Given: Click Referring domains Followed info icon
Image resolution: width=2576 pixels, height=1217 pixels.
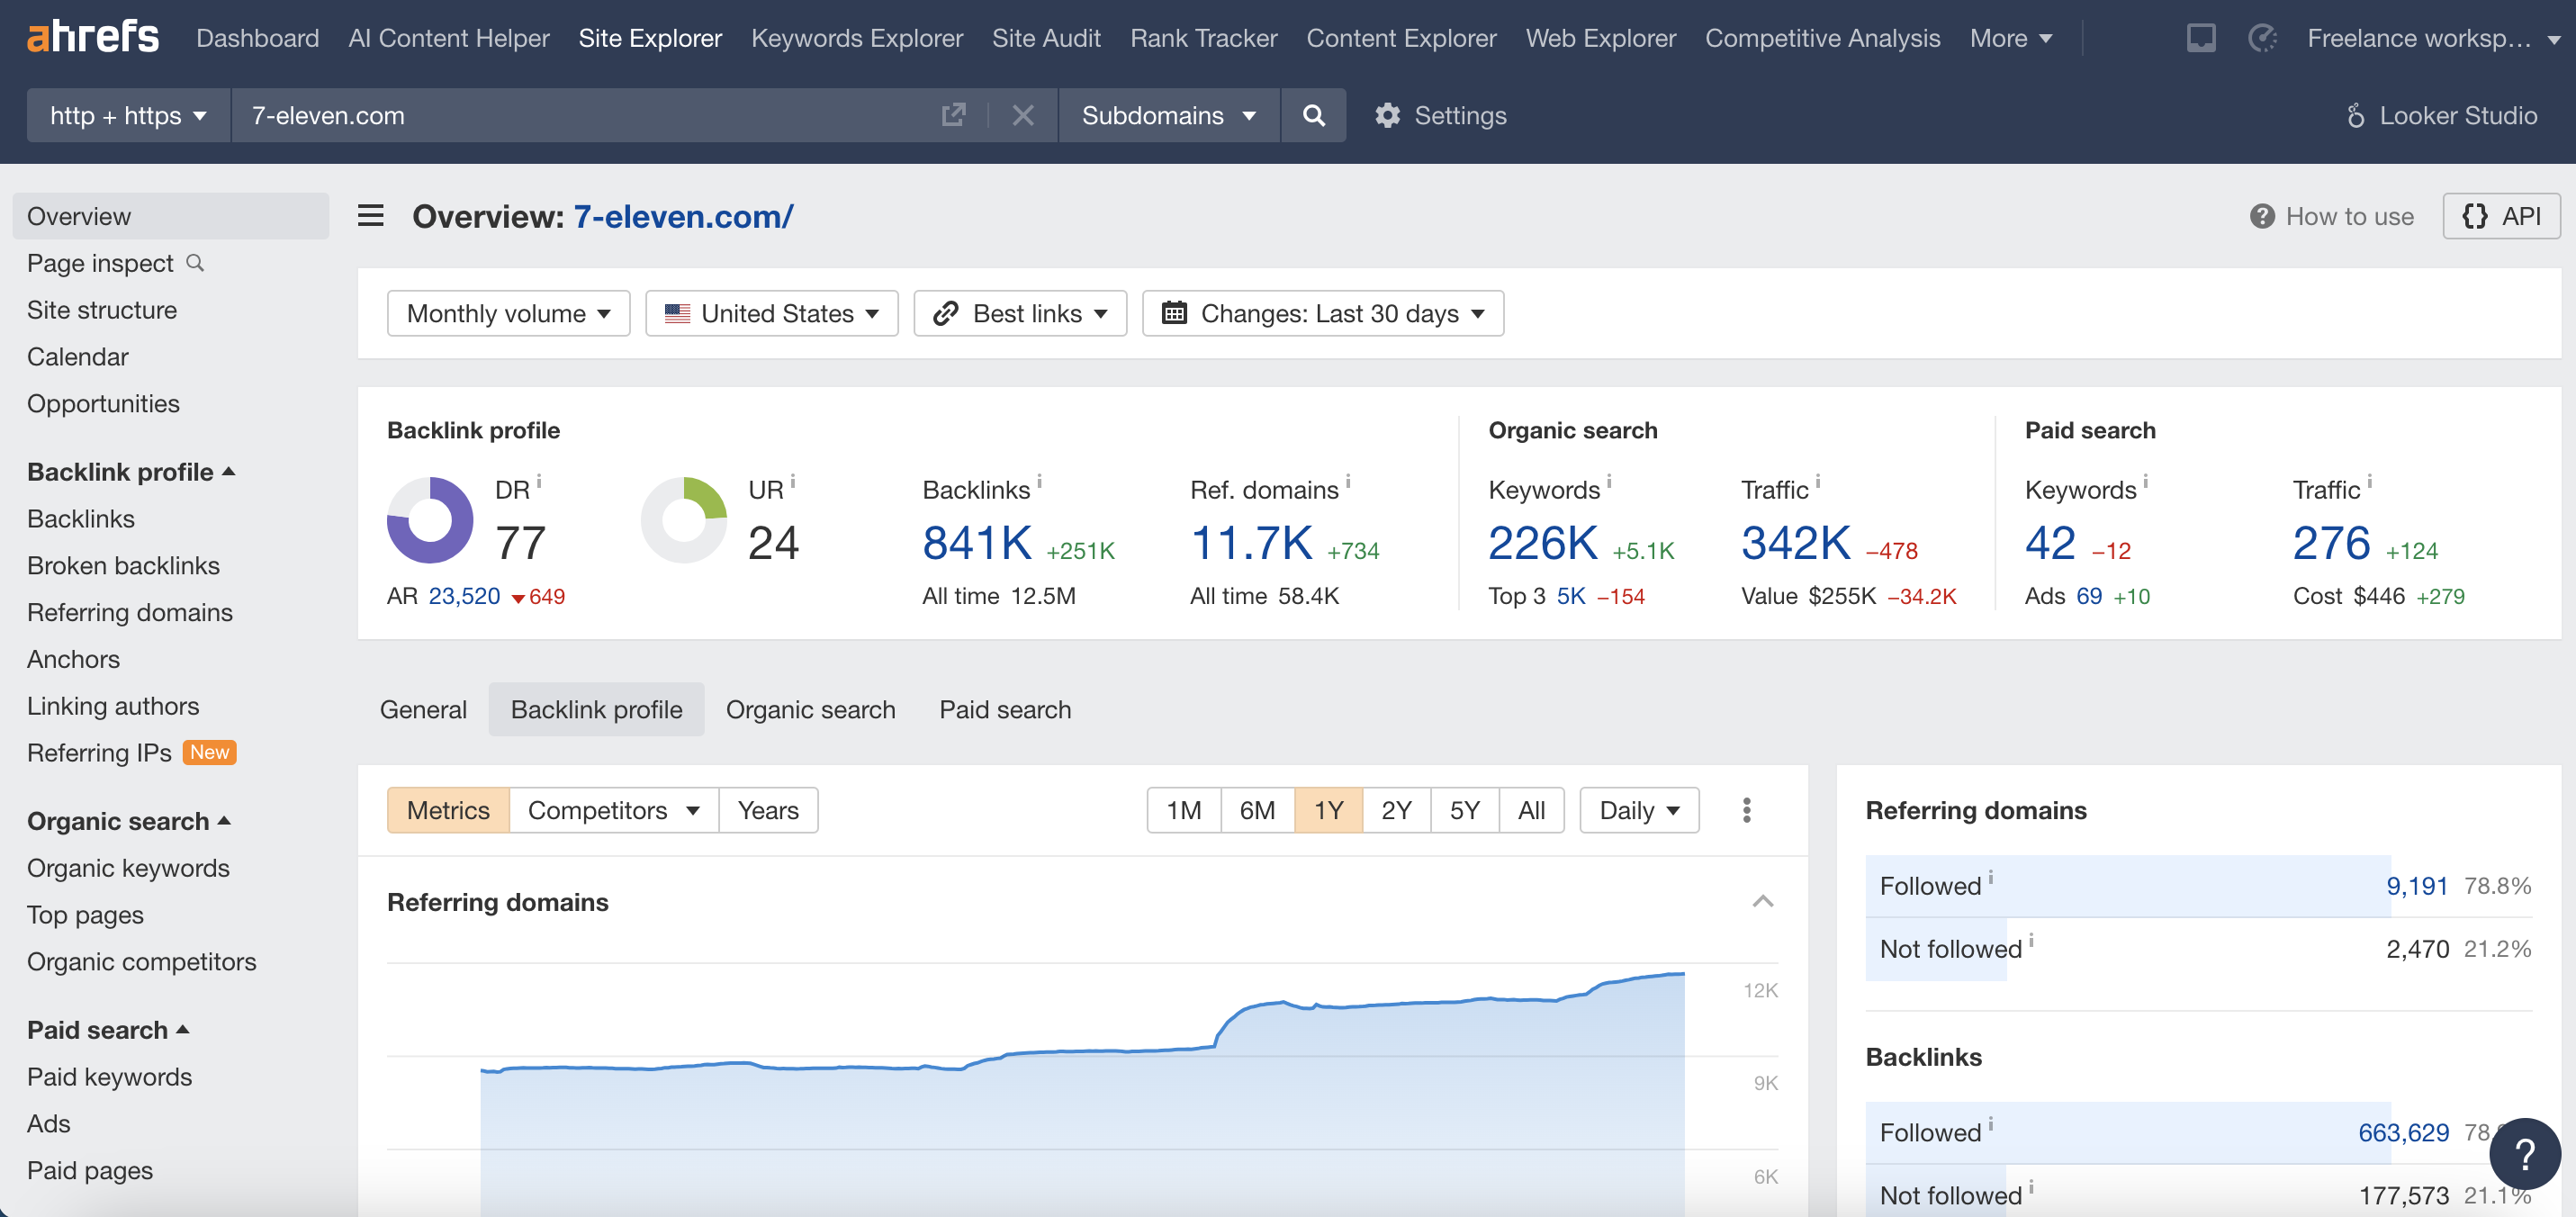Looking at the screenshot, I should click(1990, 877).
